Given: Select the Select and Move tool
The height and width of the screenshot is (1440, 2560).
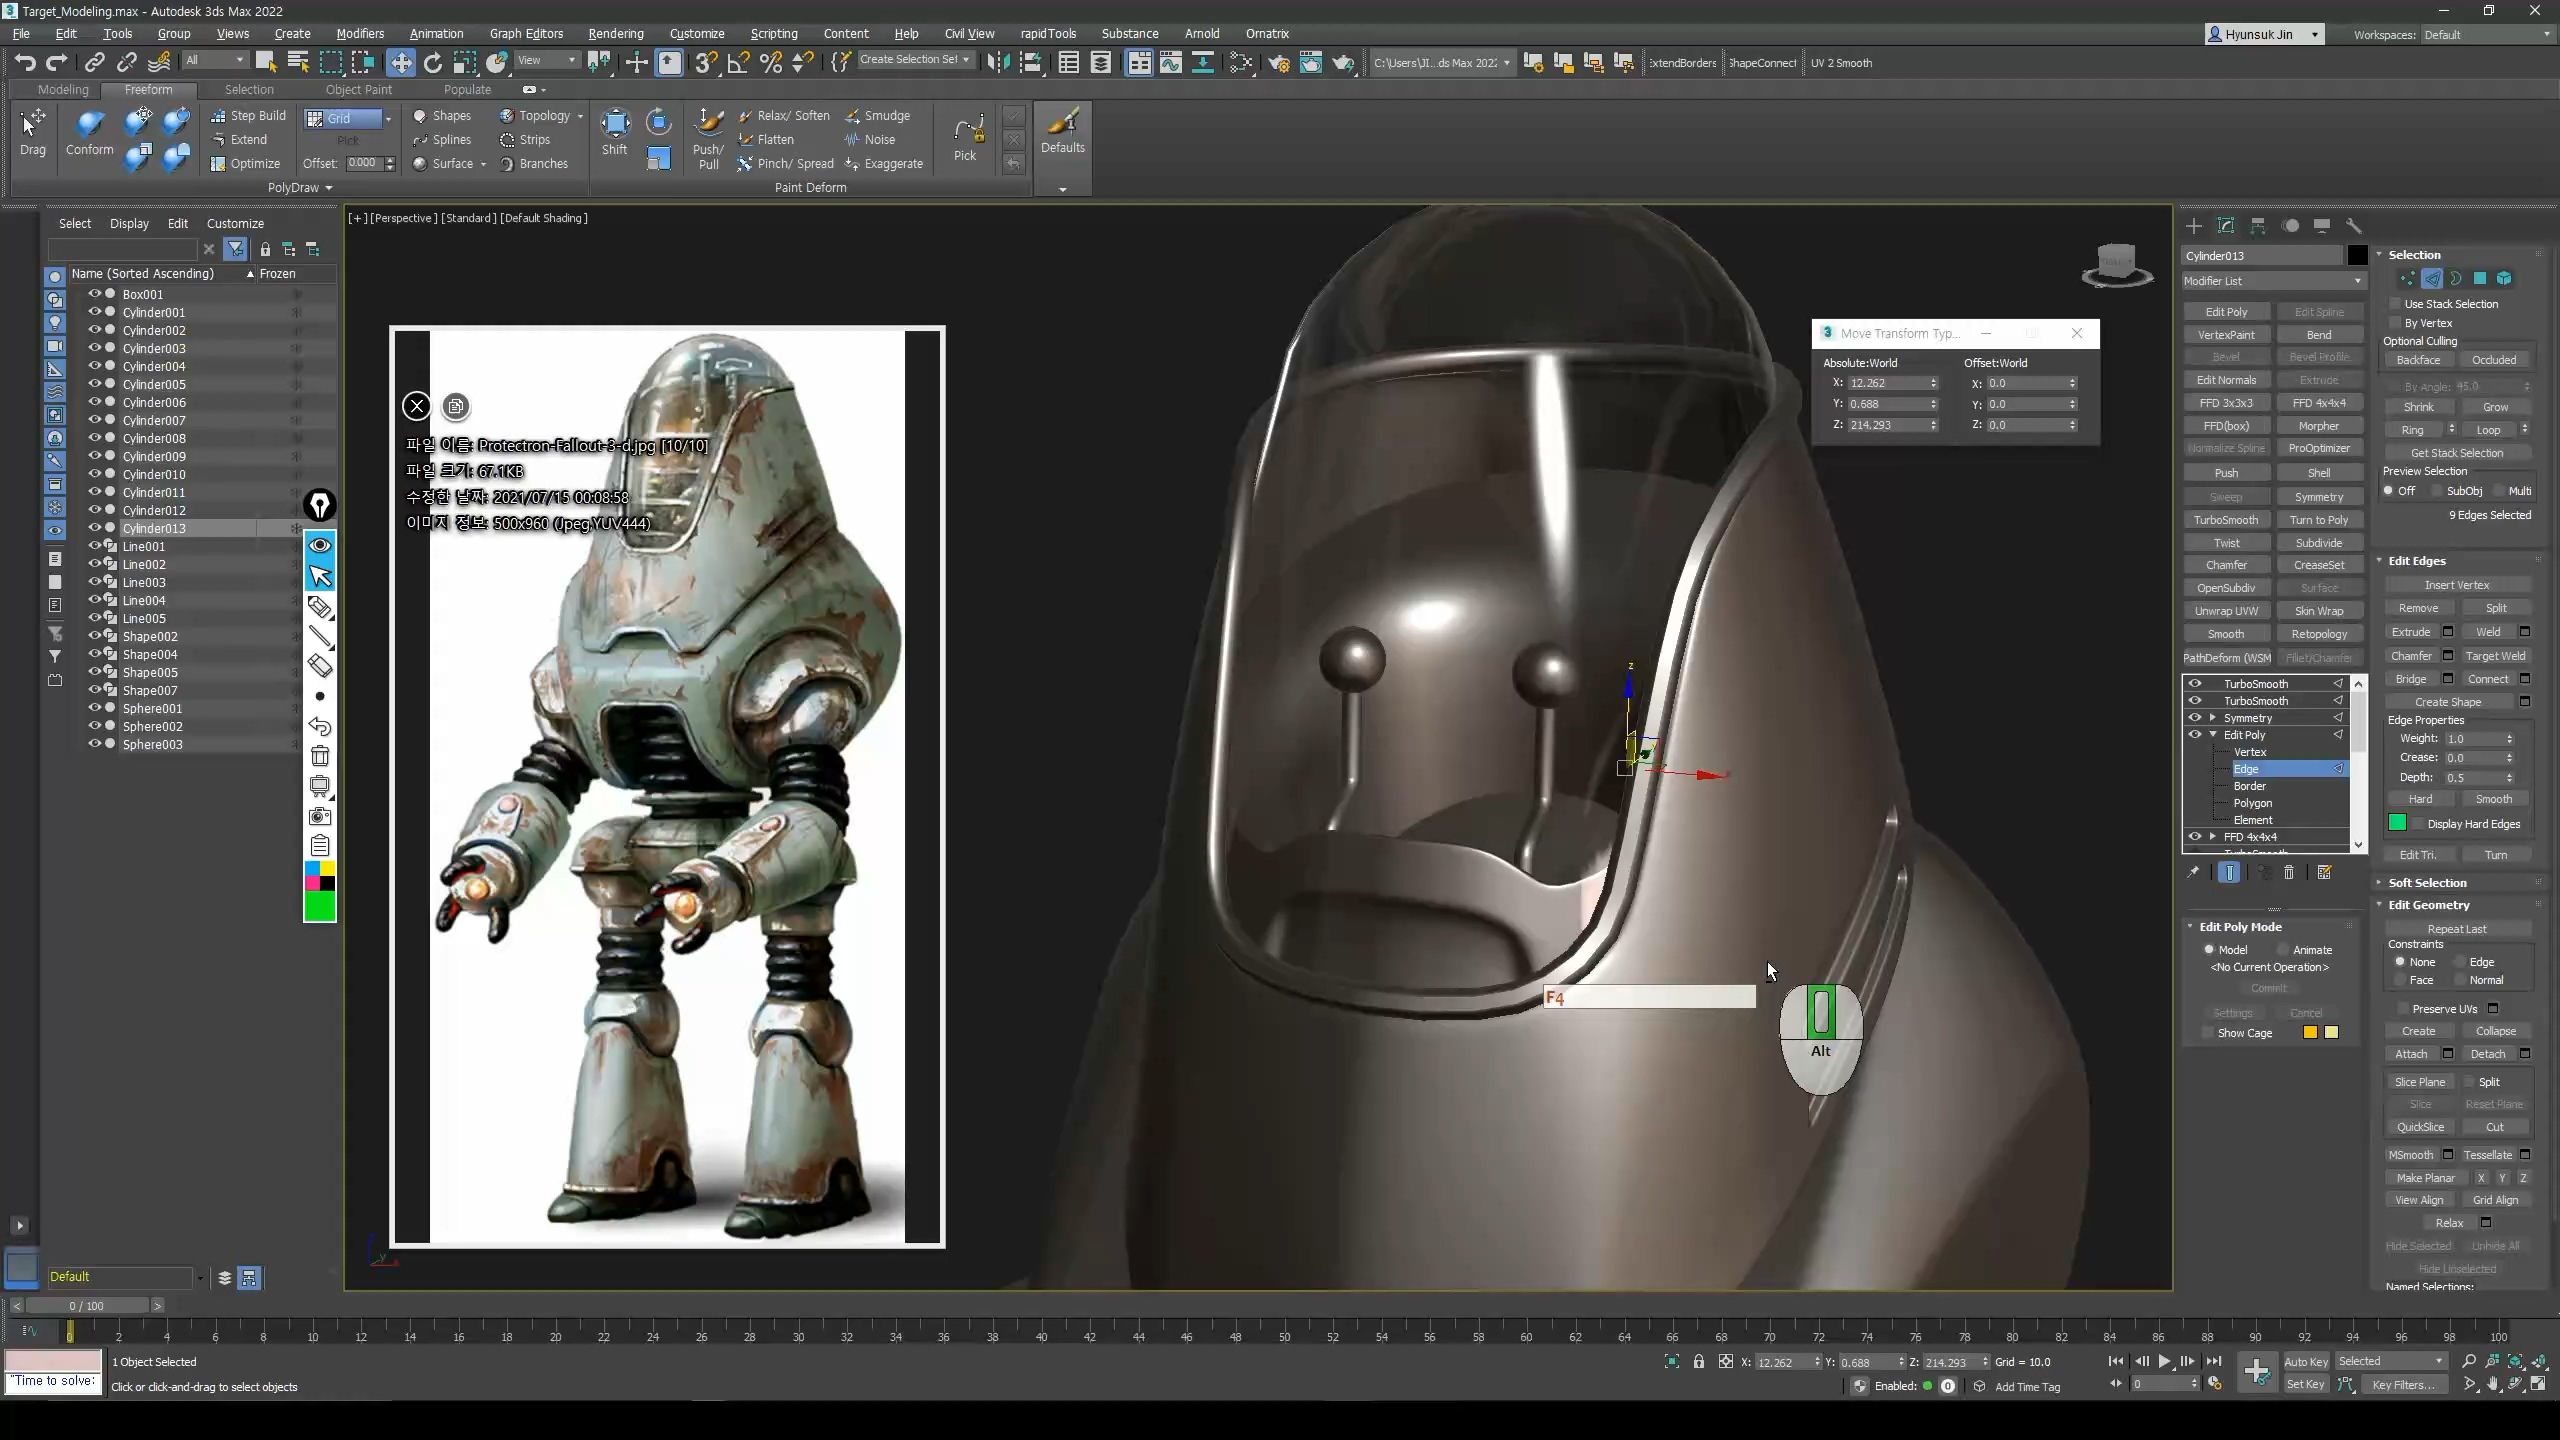Looking at the screenshot, I should click(x=400, y=63).
